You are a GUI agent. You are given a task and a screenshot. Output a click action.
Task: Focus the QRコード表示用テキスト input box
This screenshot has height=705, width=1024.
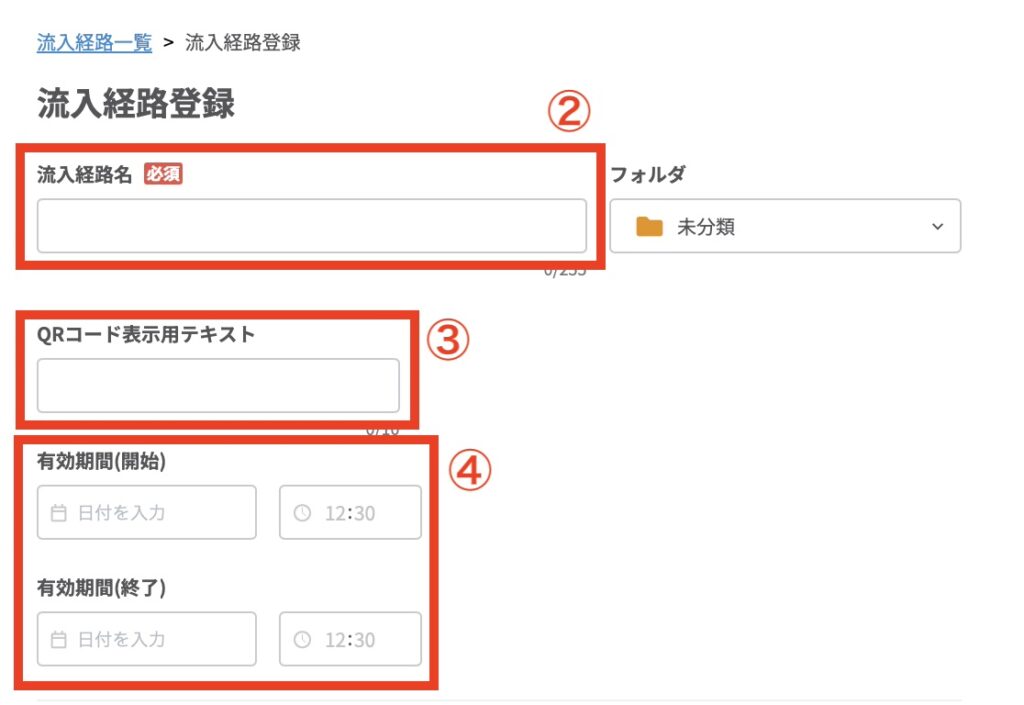coord(218,386)
